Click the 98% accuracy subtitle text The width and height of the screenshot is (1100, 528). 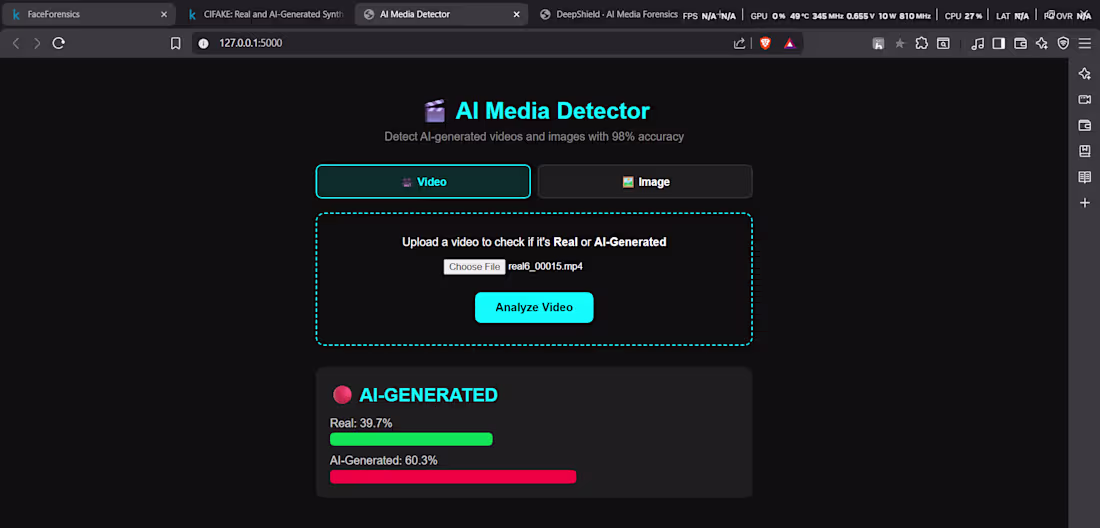tap(534, 137)
